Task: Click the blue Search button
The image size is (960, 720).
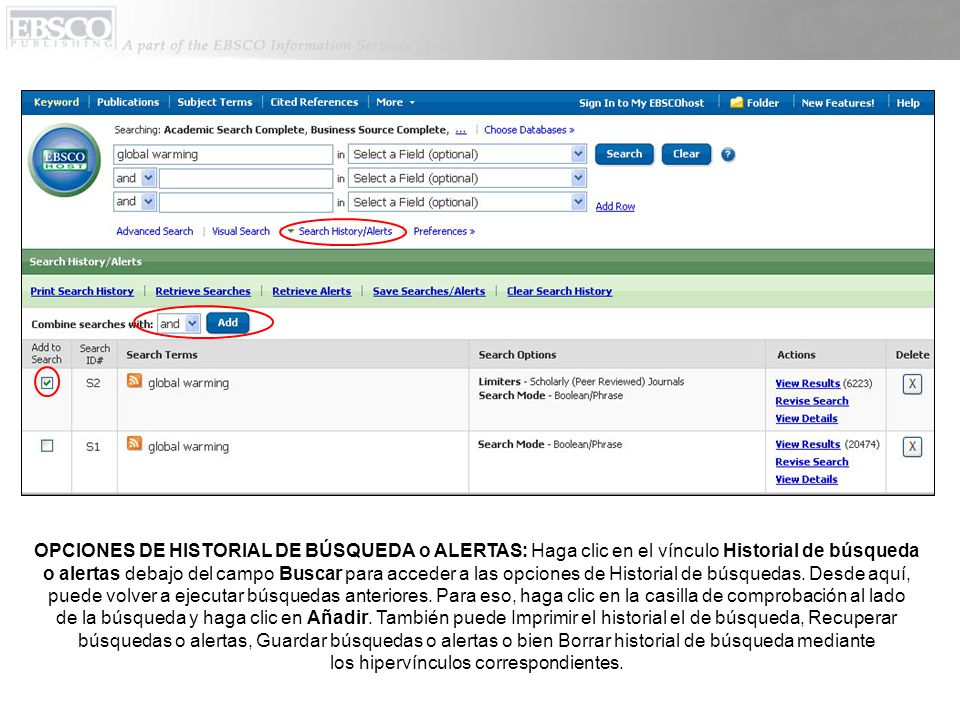Action: [624, 154]
